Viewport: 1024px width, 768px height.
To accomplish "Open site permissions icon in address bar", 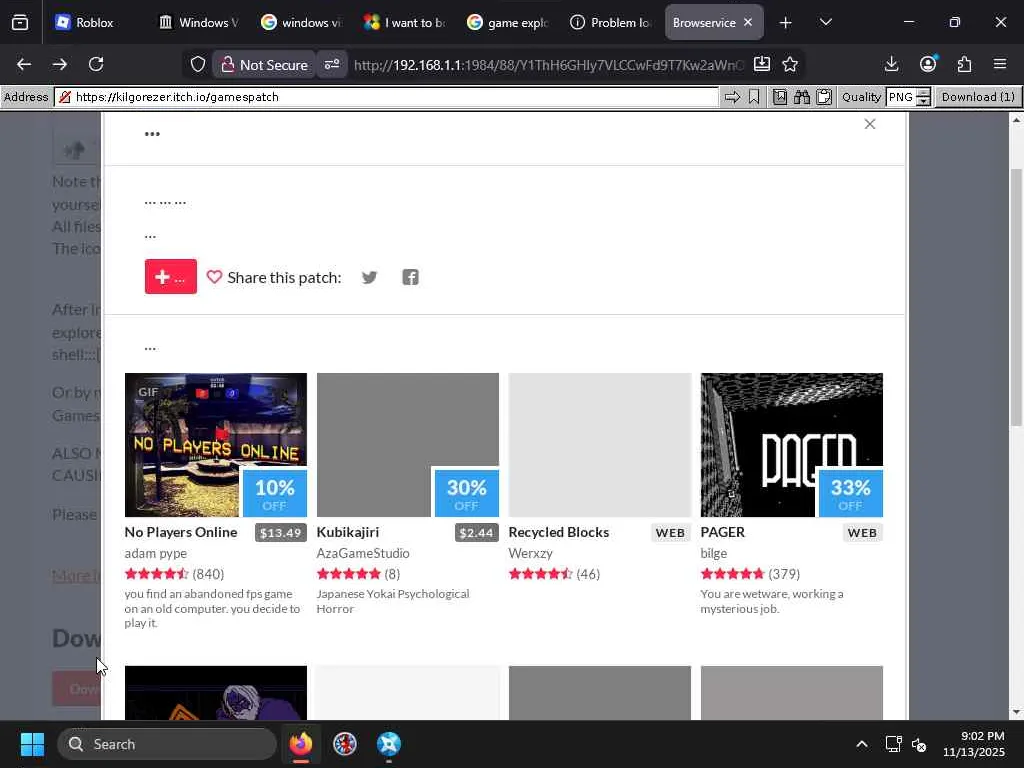I will pyautogui.click(x=332, y=64).
